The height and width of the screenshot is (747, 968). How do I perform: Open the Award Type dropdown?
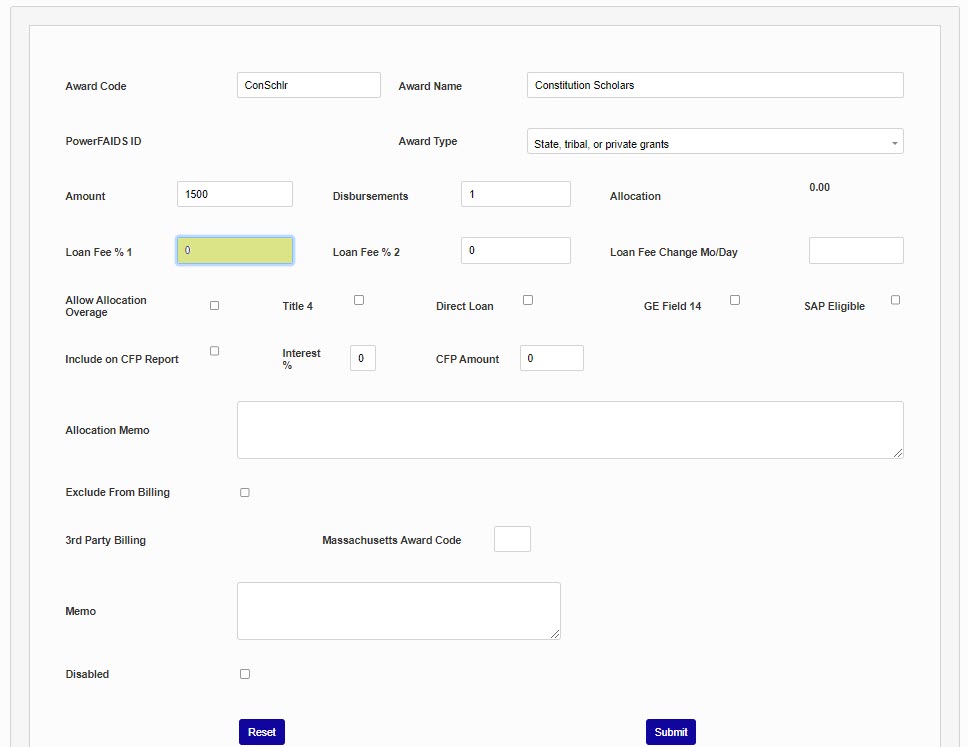[714, 142]
